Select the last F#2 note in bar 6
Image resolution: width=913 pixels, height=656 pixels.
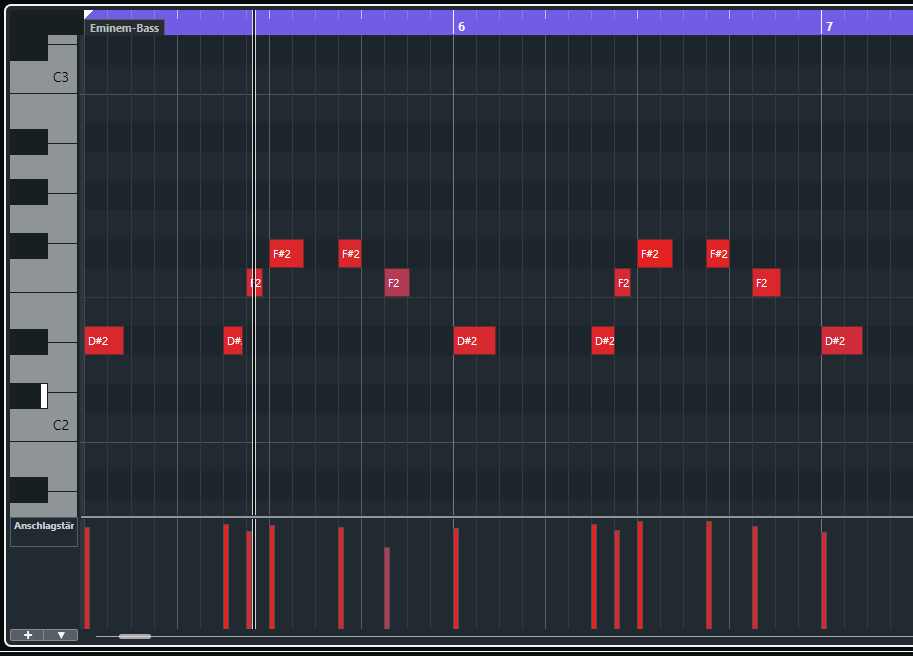pos(718,254)
